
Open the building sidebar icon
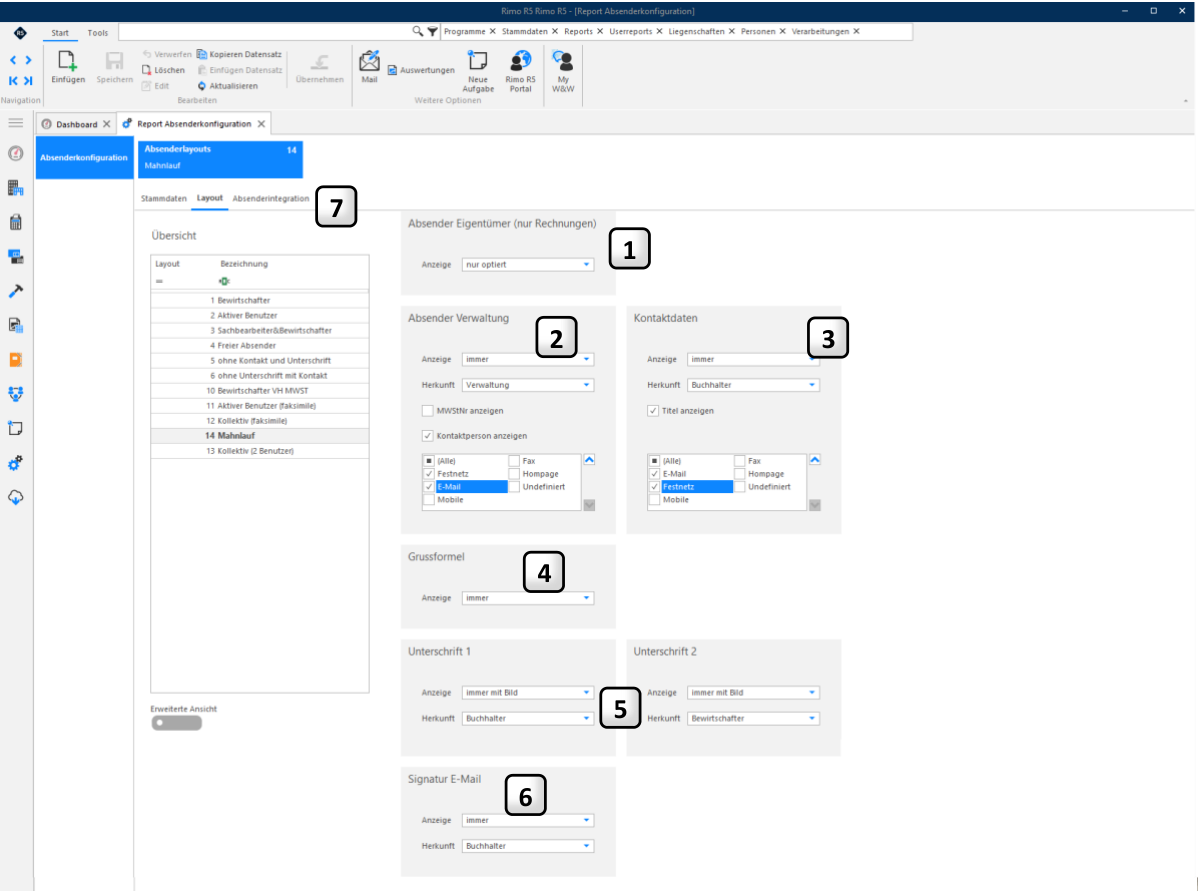click(x=15, y=188)
